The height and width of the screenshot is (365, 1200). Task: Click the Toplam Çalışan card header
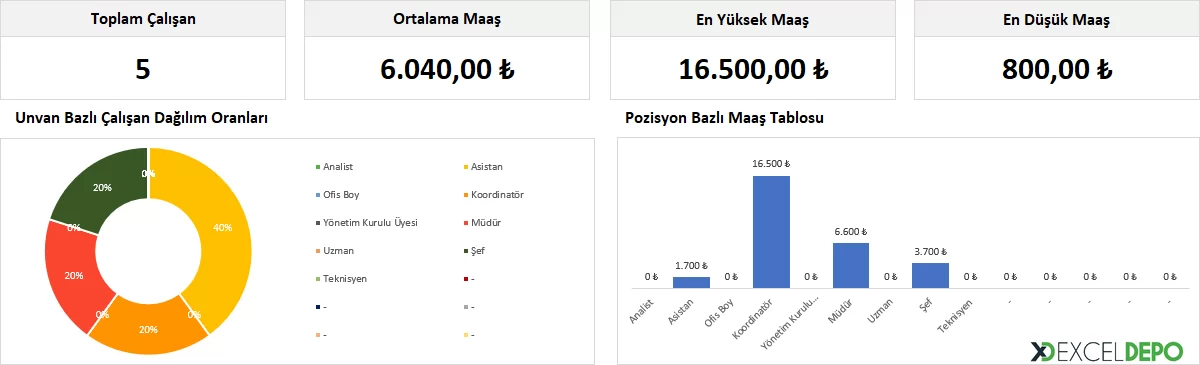point(142,20)
